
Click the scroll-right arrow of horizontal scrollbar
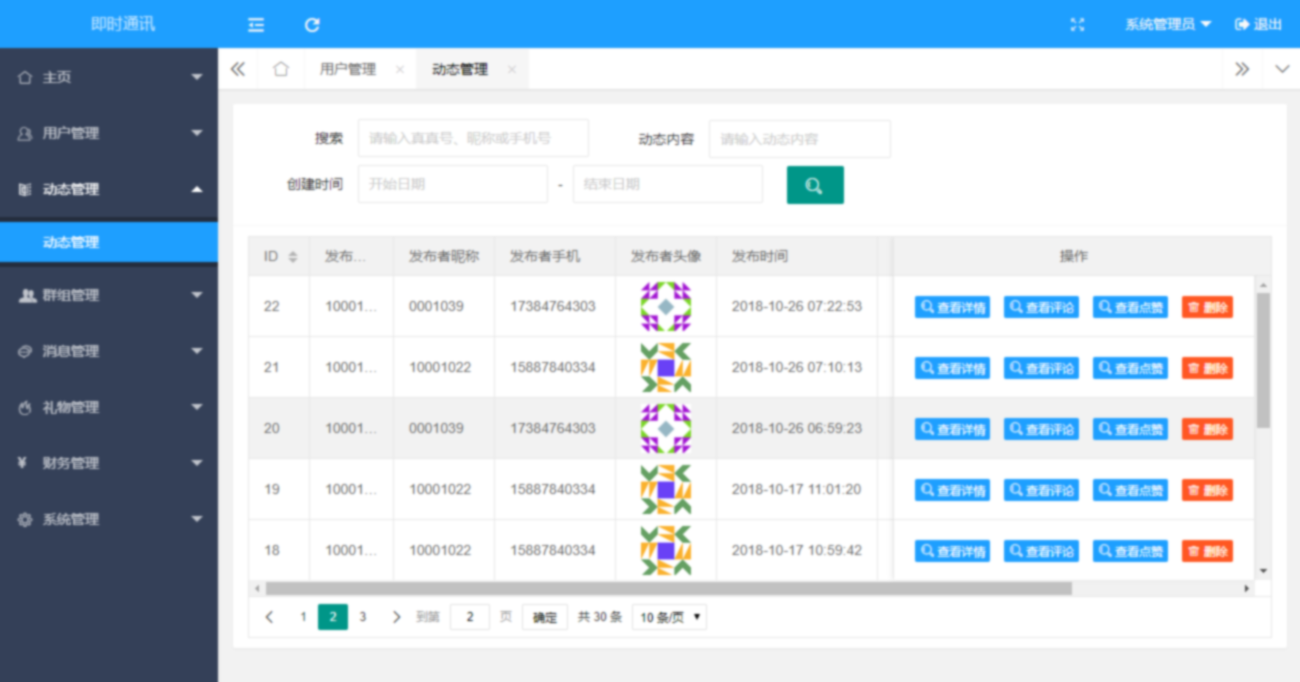(x=1246, y=588)
